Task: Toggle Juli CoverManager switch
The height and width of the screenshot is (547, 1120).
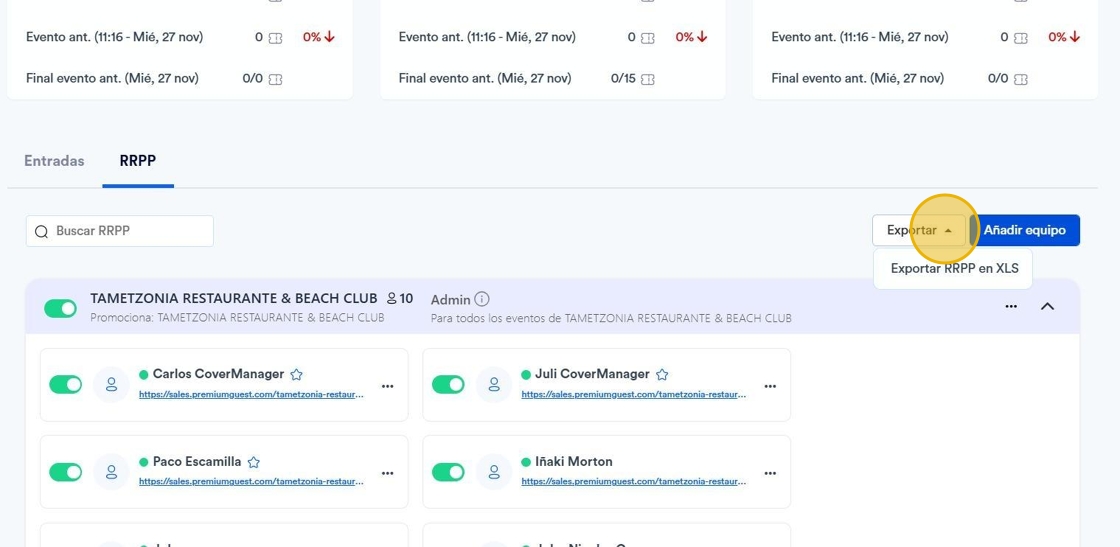Action: pos(448,385)
